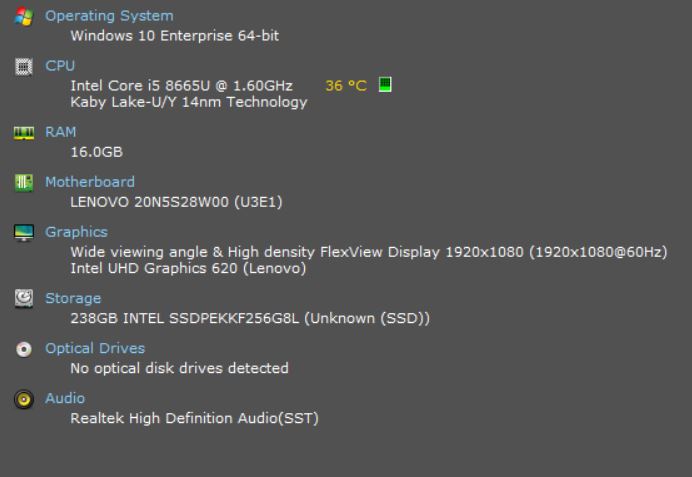Jump to the Optical Drives section

click(x=95, y=348)
